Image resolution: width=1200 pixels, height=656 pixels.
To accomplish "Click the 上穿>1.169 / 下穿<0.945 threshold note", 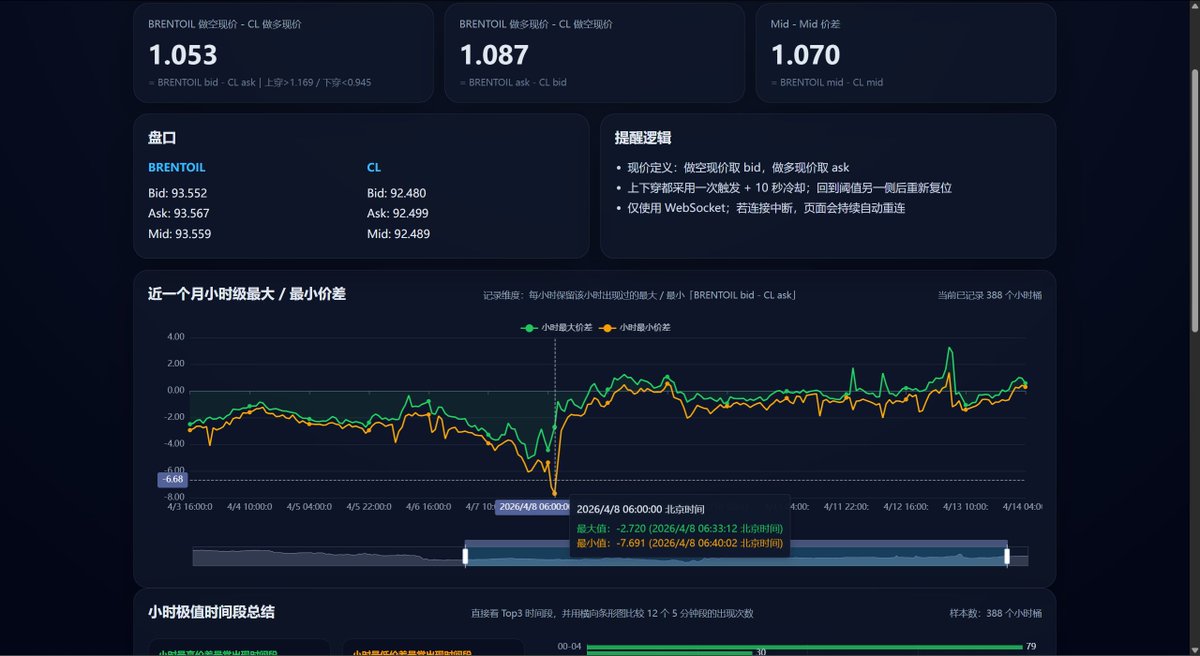I will pyautogui.click(x=319, y=82).
